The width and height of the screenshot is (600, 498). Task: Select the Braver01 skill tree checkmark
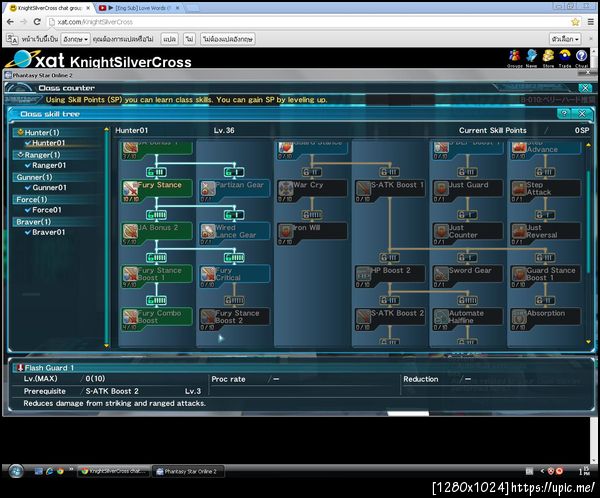(28, 232)
